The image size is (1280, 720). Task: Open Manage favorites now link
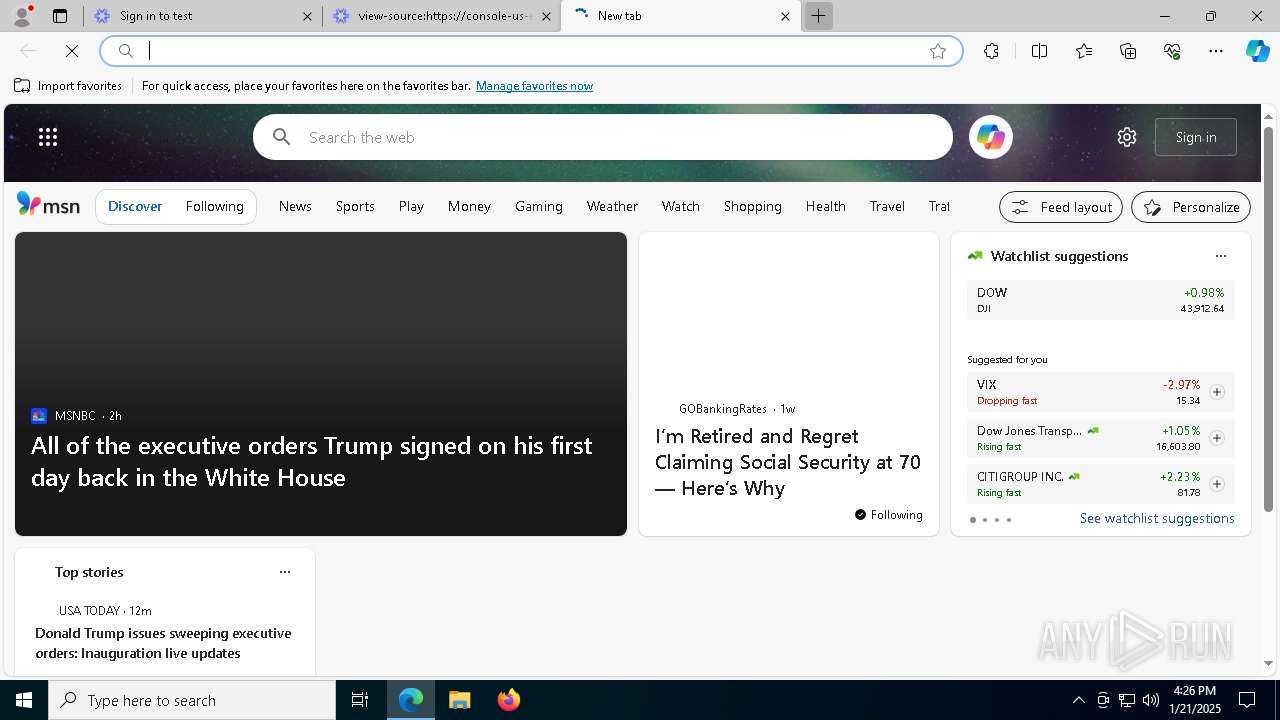pos(534,86)
